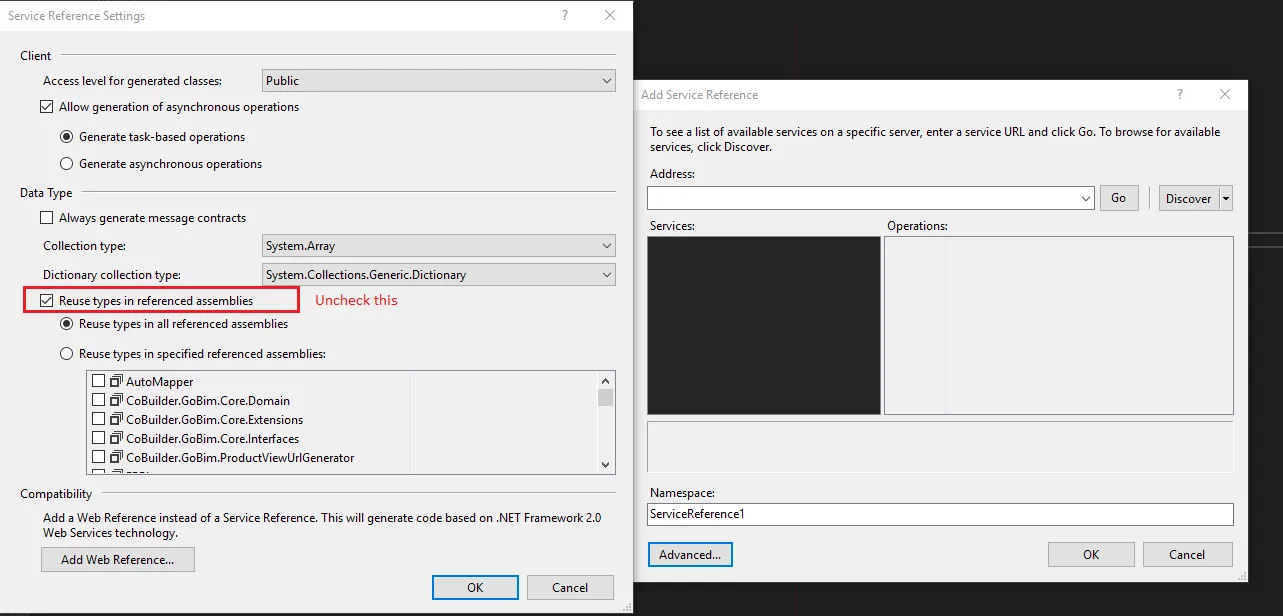Click the assembly list scroll-down arrow
Image resolution: width=1283 pixels, height=616 pixels.
605,465
